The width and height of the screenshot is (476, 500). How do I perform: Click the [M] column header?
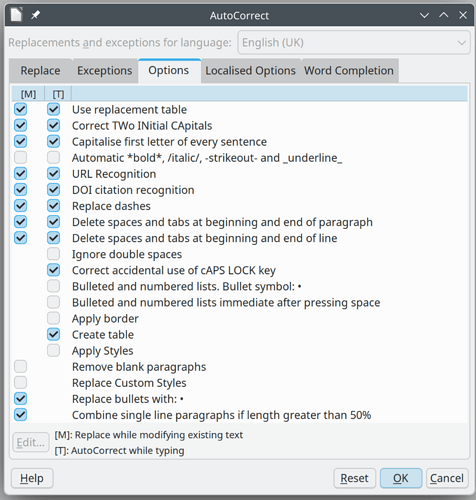[28, 94]
